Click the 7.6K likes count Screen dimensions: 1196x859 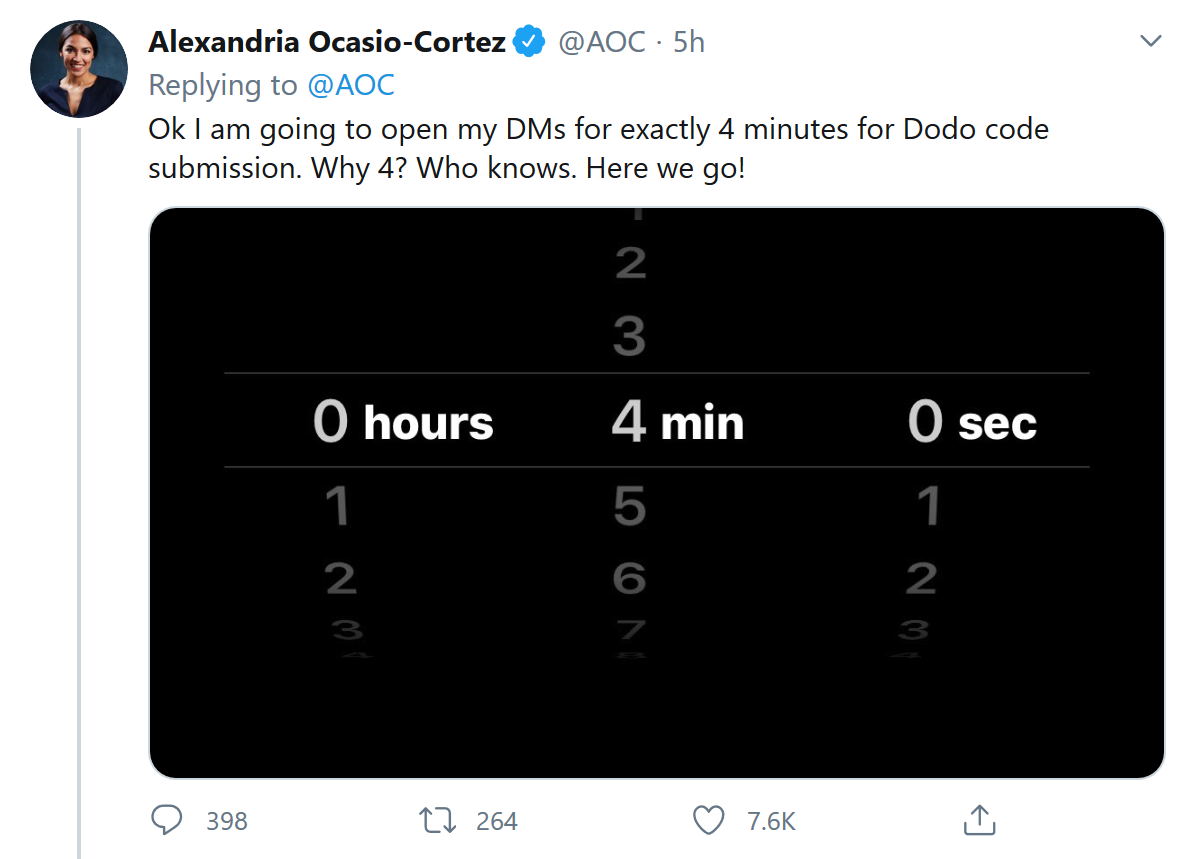click(x=770, y=821)
